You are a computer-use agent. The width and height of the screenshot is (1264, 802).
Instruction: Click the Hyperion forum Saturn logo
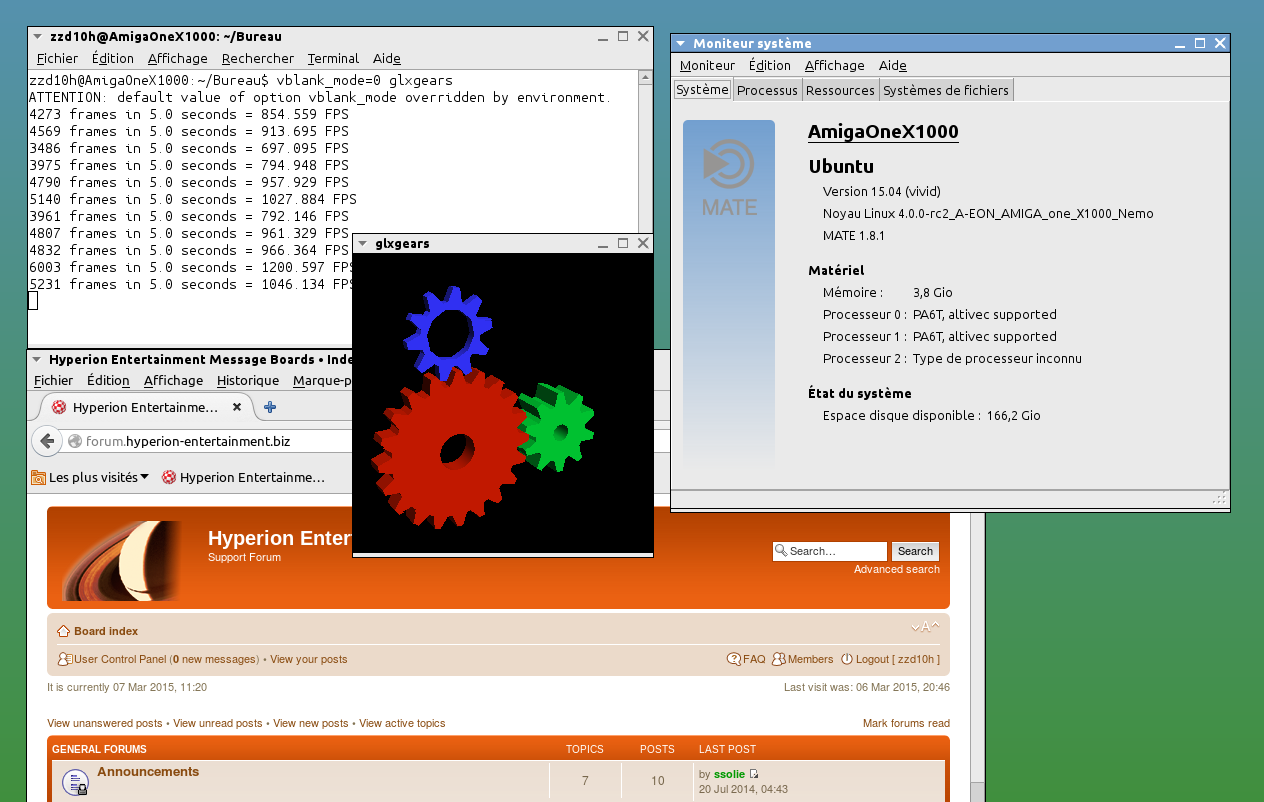point(121,559)
